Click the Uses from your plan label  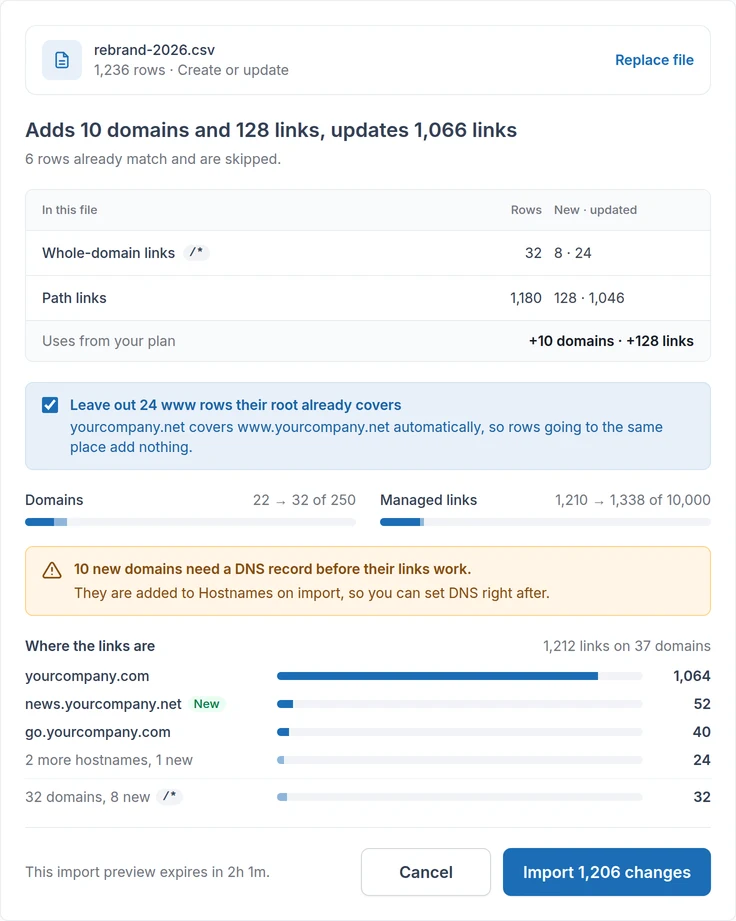pos(109,341)
